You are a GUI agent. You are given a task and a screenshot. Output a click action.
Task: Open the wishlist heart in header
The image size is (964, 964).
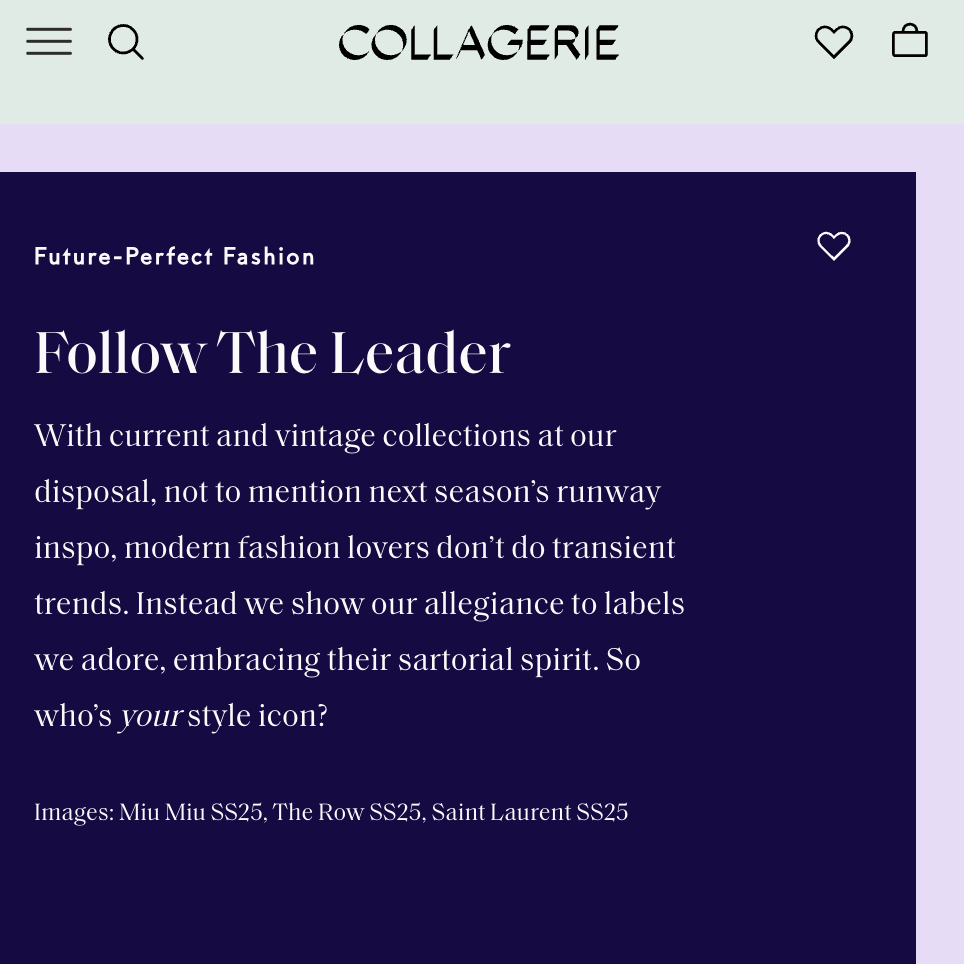[x=833, y=42]
